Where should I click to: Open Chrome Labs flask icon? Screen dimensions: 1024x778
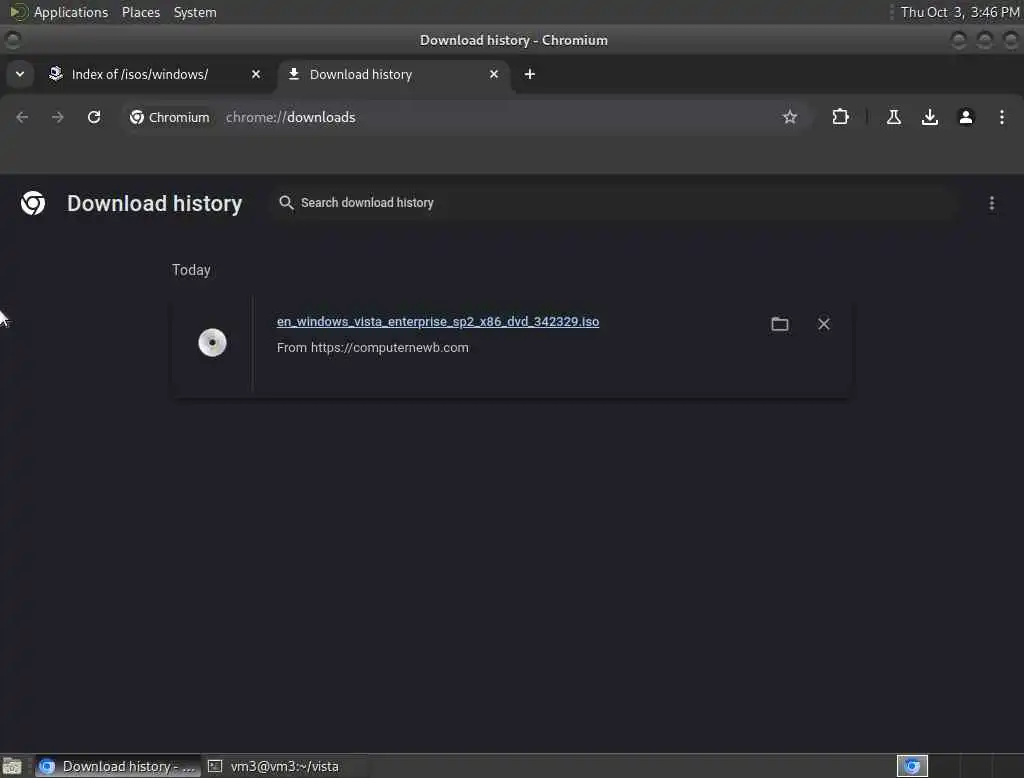pos(893,118)
